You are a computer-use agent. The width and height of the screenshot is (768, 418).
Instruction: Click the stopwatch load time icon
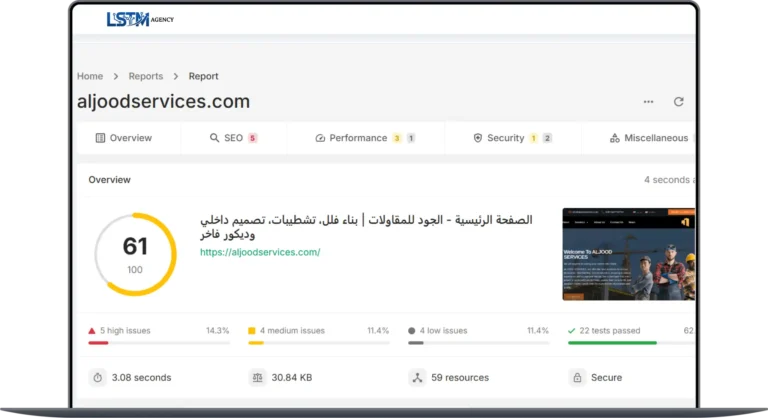(x=98, y=377)
